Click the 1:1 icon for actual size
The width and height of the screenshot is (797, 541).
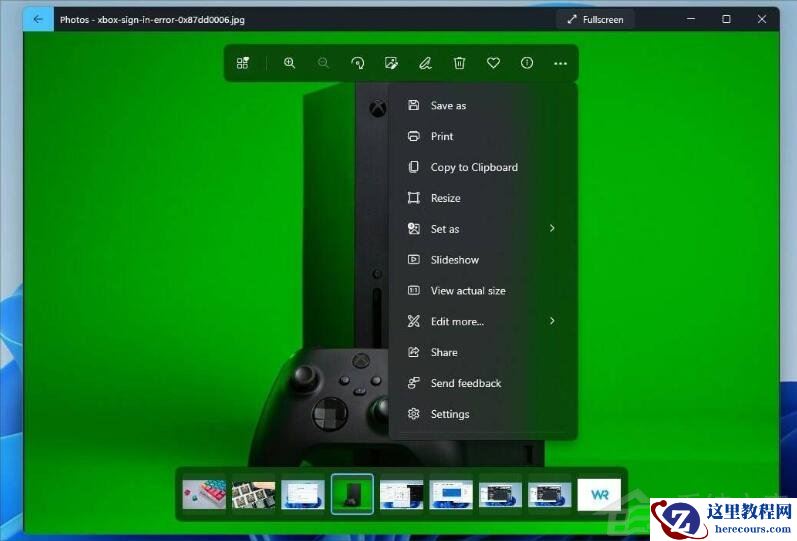414,290
